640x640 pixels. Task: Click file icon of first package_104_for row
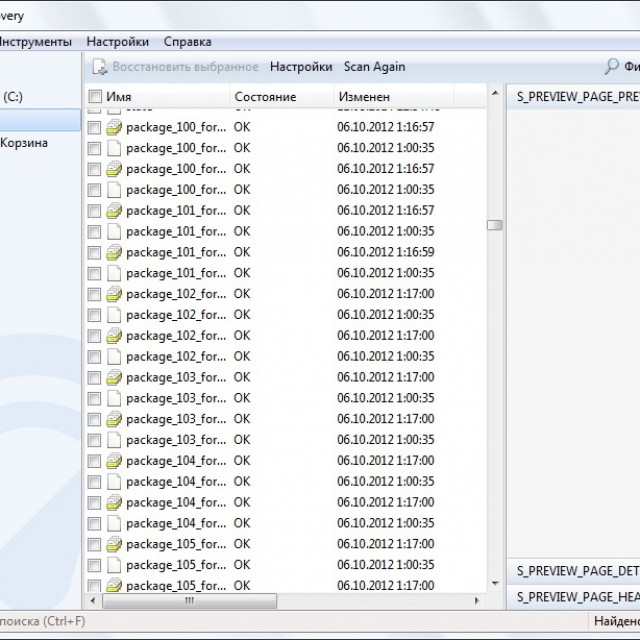[113, 461]
